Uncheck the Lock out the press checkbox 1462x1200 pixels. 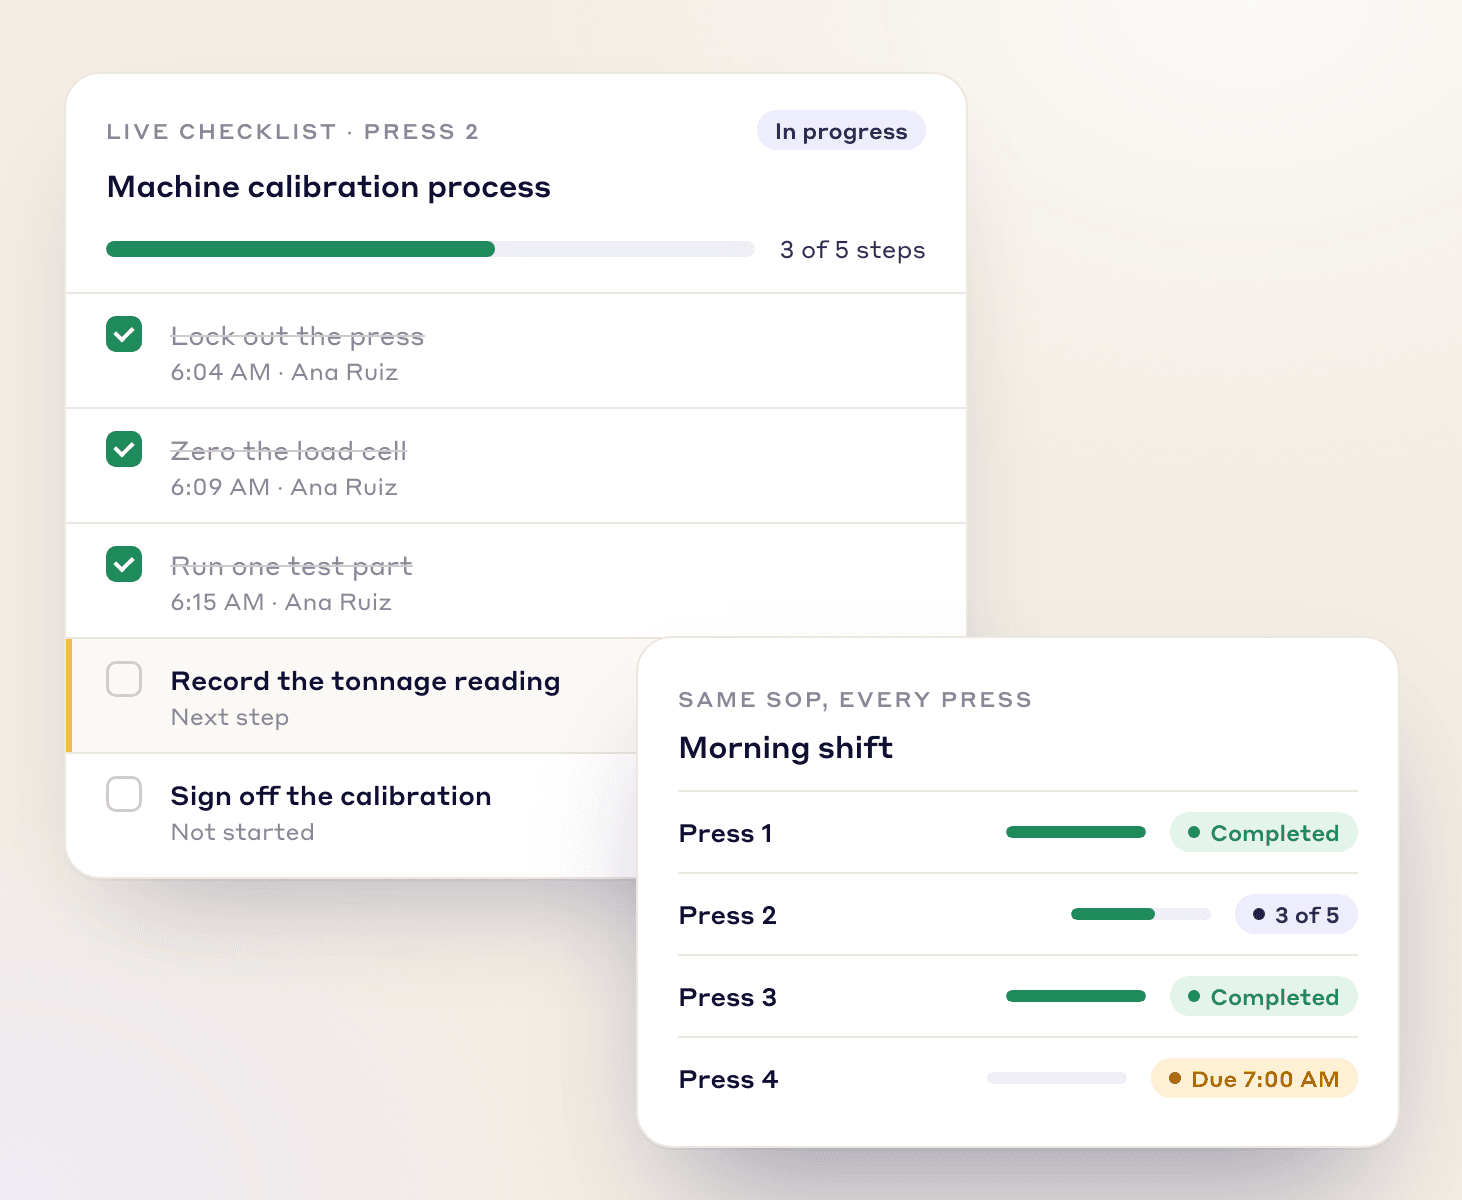point(124,334)
